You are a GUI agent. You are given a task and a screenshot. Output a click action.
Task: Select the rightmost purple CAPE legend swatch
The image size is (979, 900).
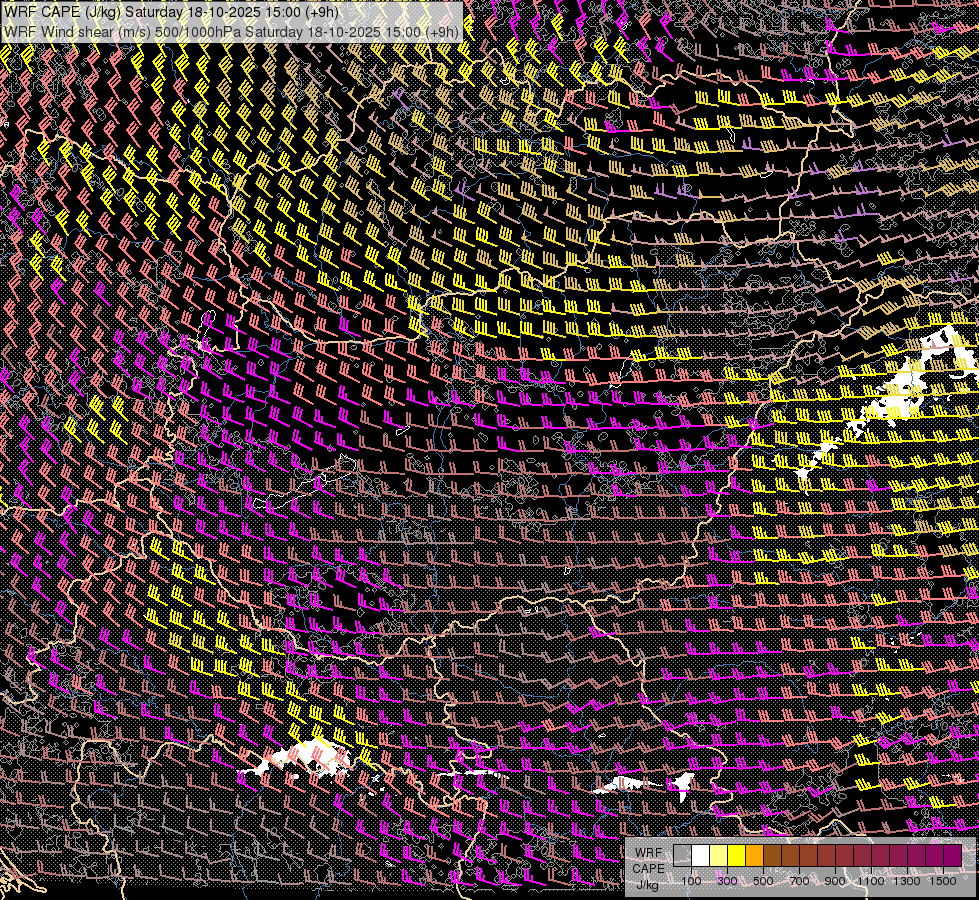coord(953,855)
